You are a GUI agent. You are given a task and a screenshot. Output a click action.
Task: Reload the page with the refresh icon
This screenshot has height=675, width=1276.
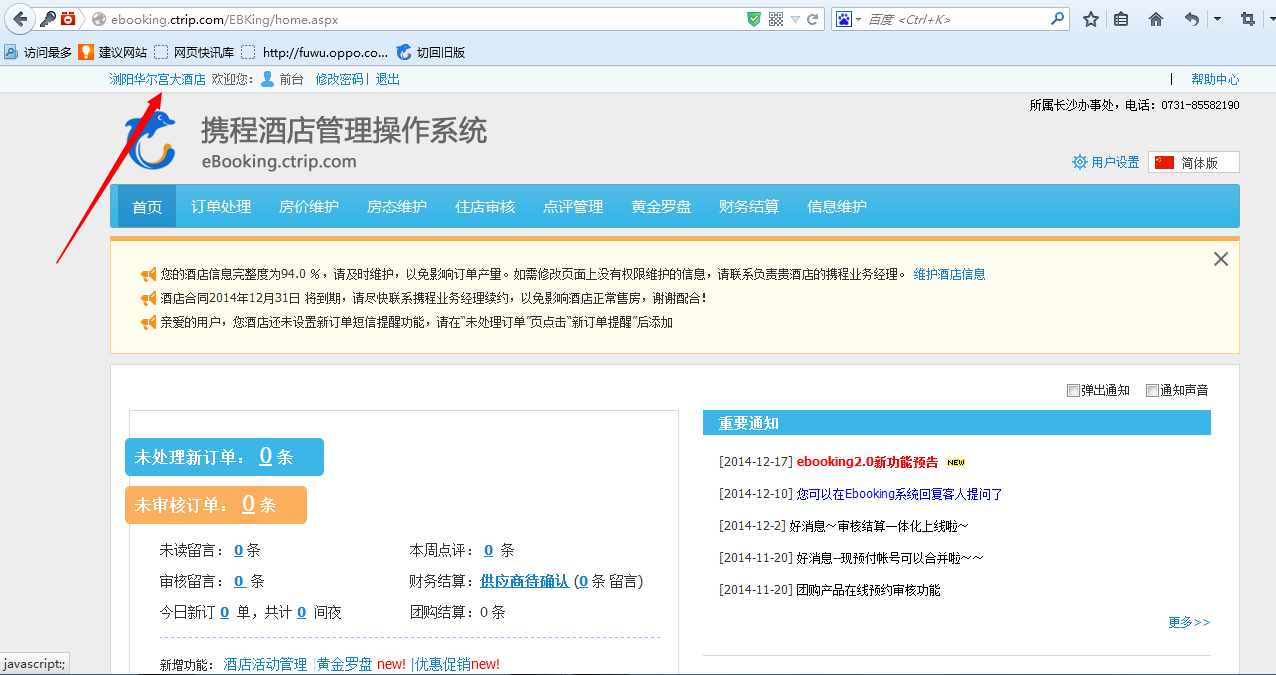tap(813, 19)
